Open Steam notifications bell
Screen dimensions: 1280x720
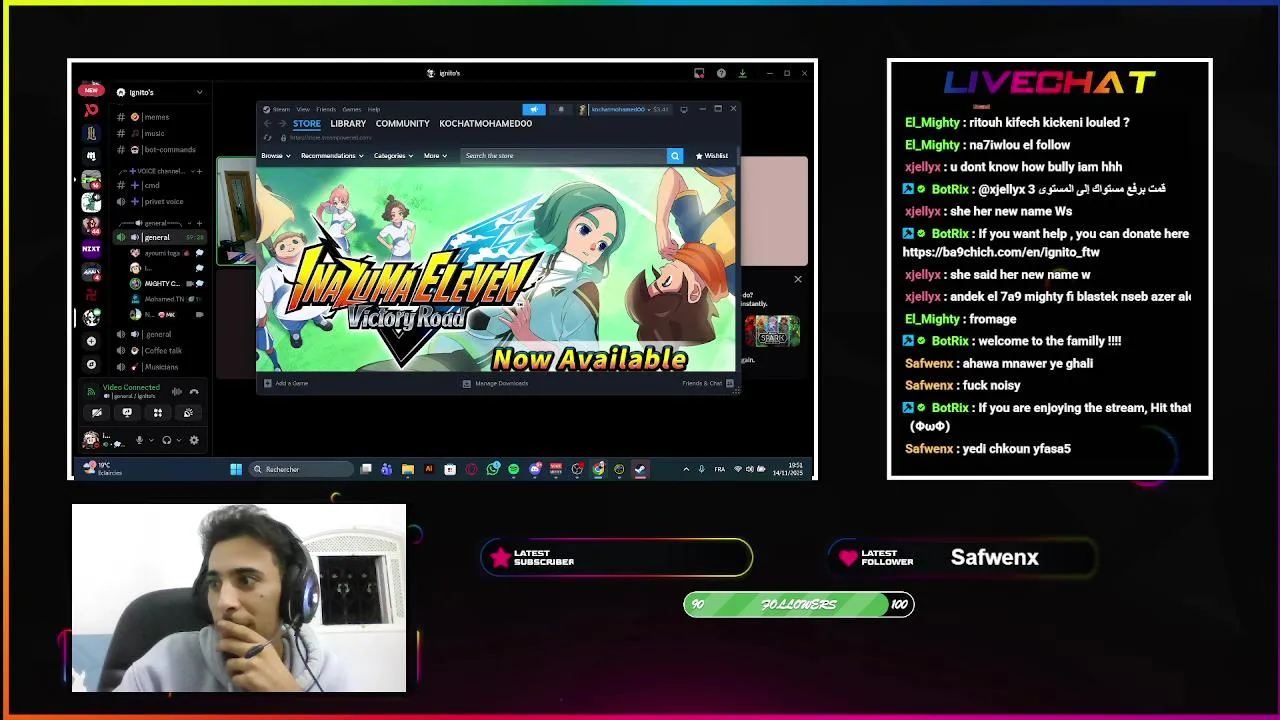click(560, 109)
